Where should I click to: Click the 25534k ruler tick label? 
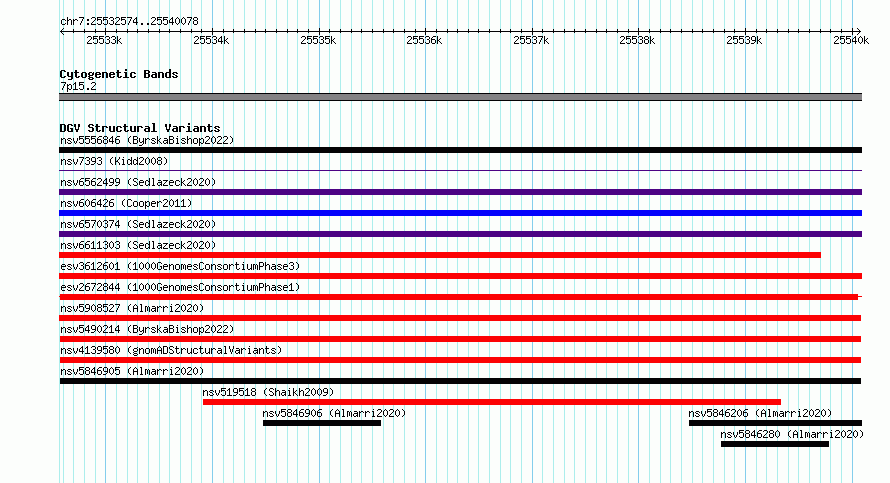(x=211, y=40)
